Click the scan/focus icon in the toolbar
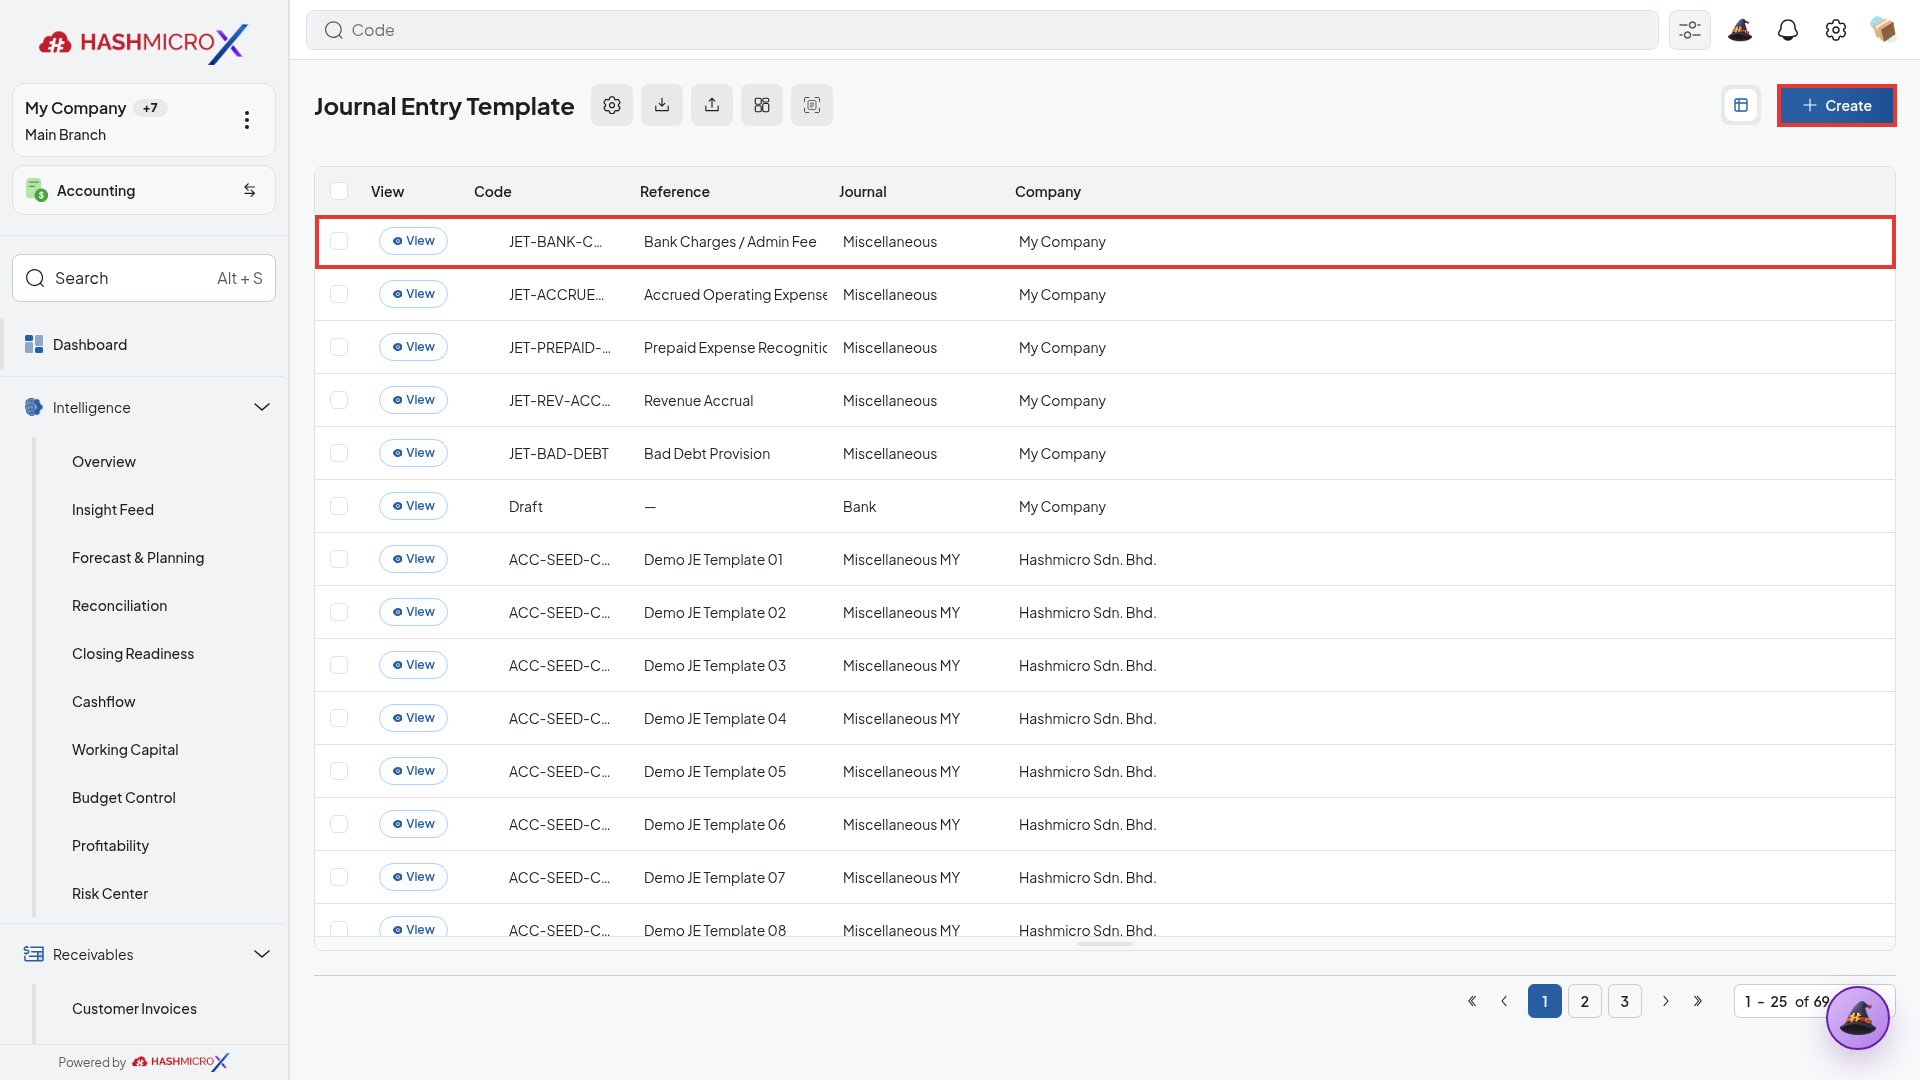This screenshot has height=1080, width=1920. pyautogui.click(x=812, y=105)
